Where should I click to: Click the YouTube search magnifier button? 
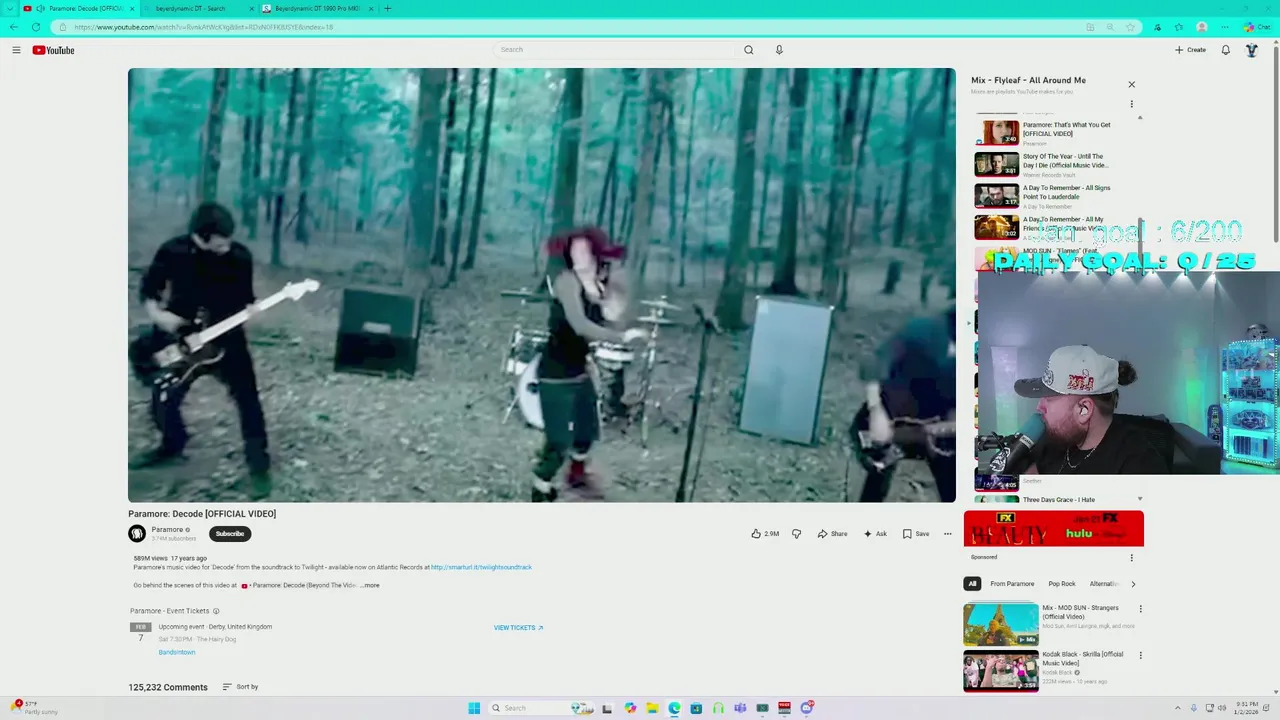pos(748,50)
